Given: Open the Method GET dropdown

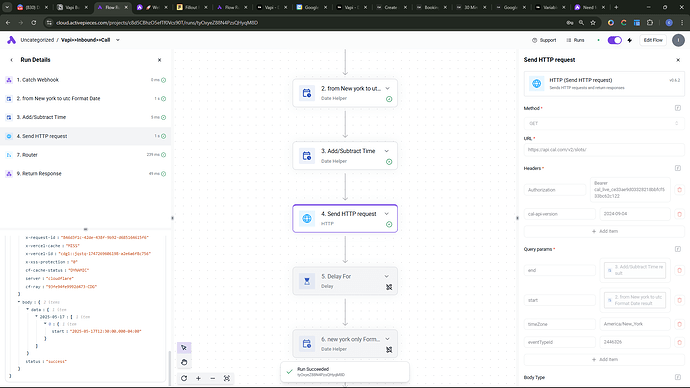Looking at the screenshot, I should (604, 124).
